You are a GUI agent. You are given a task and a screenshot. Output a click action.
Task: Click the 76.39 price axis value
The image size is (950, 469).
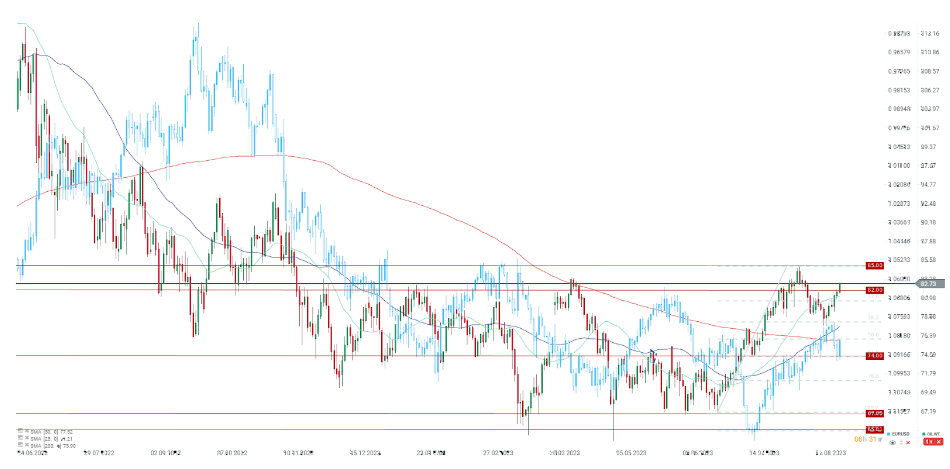click(928, 336)
